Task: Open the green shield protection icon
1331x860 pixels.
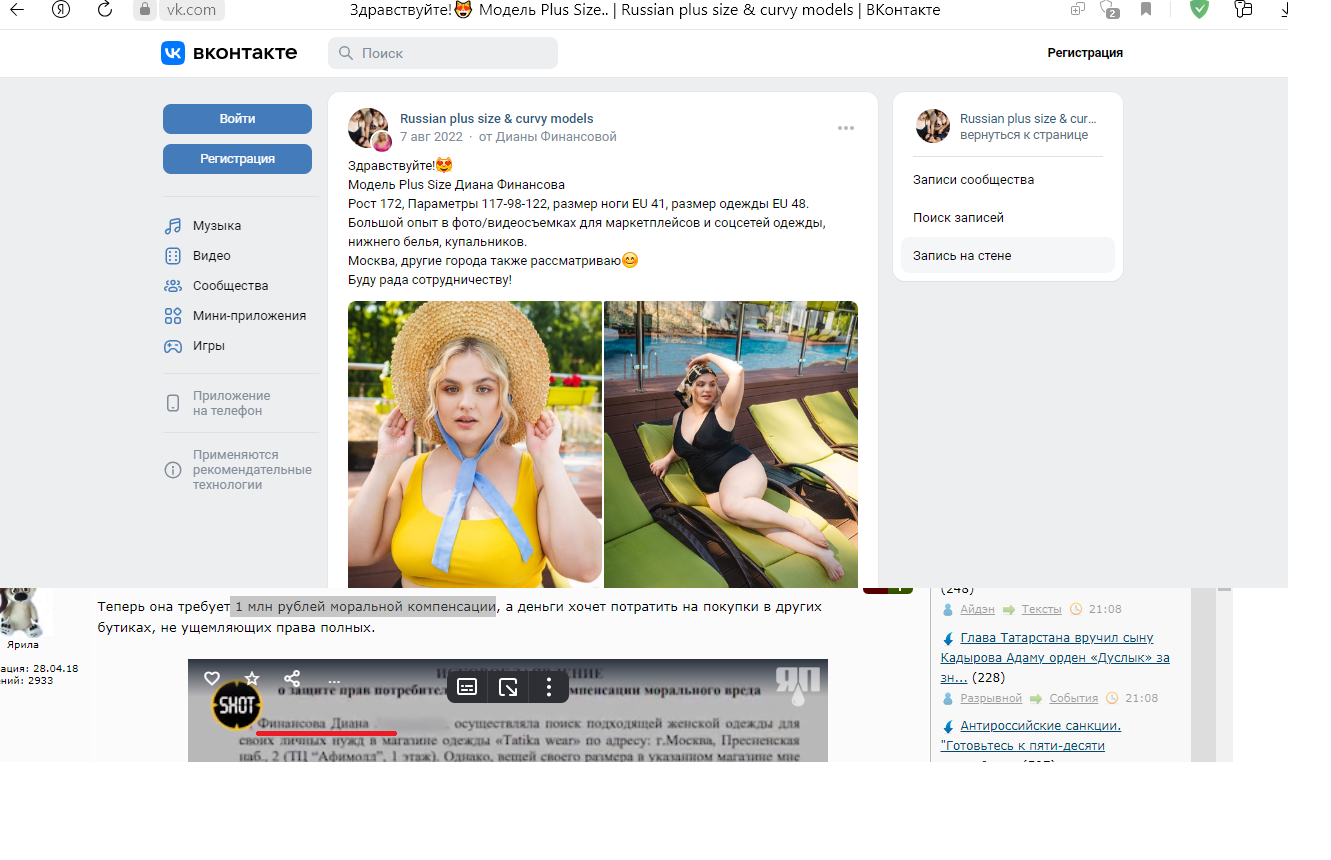Action: click(1199, 10)
